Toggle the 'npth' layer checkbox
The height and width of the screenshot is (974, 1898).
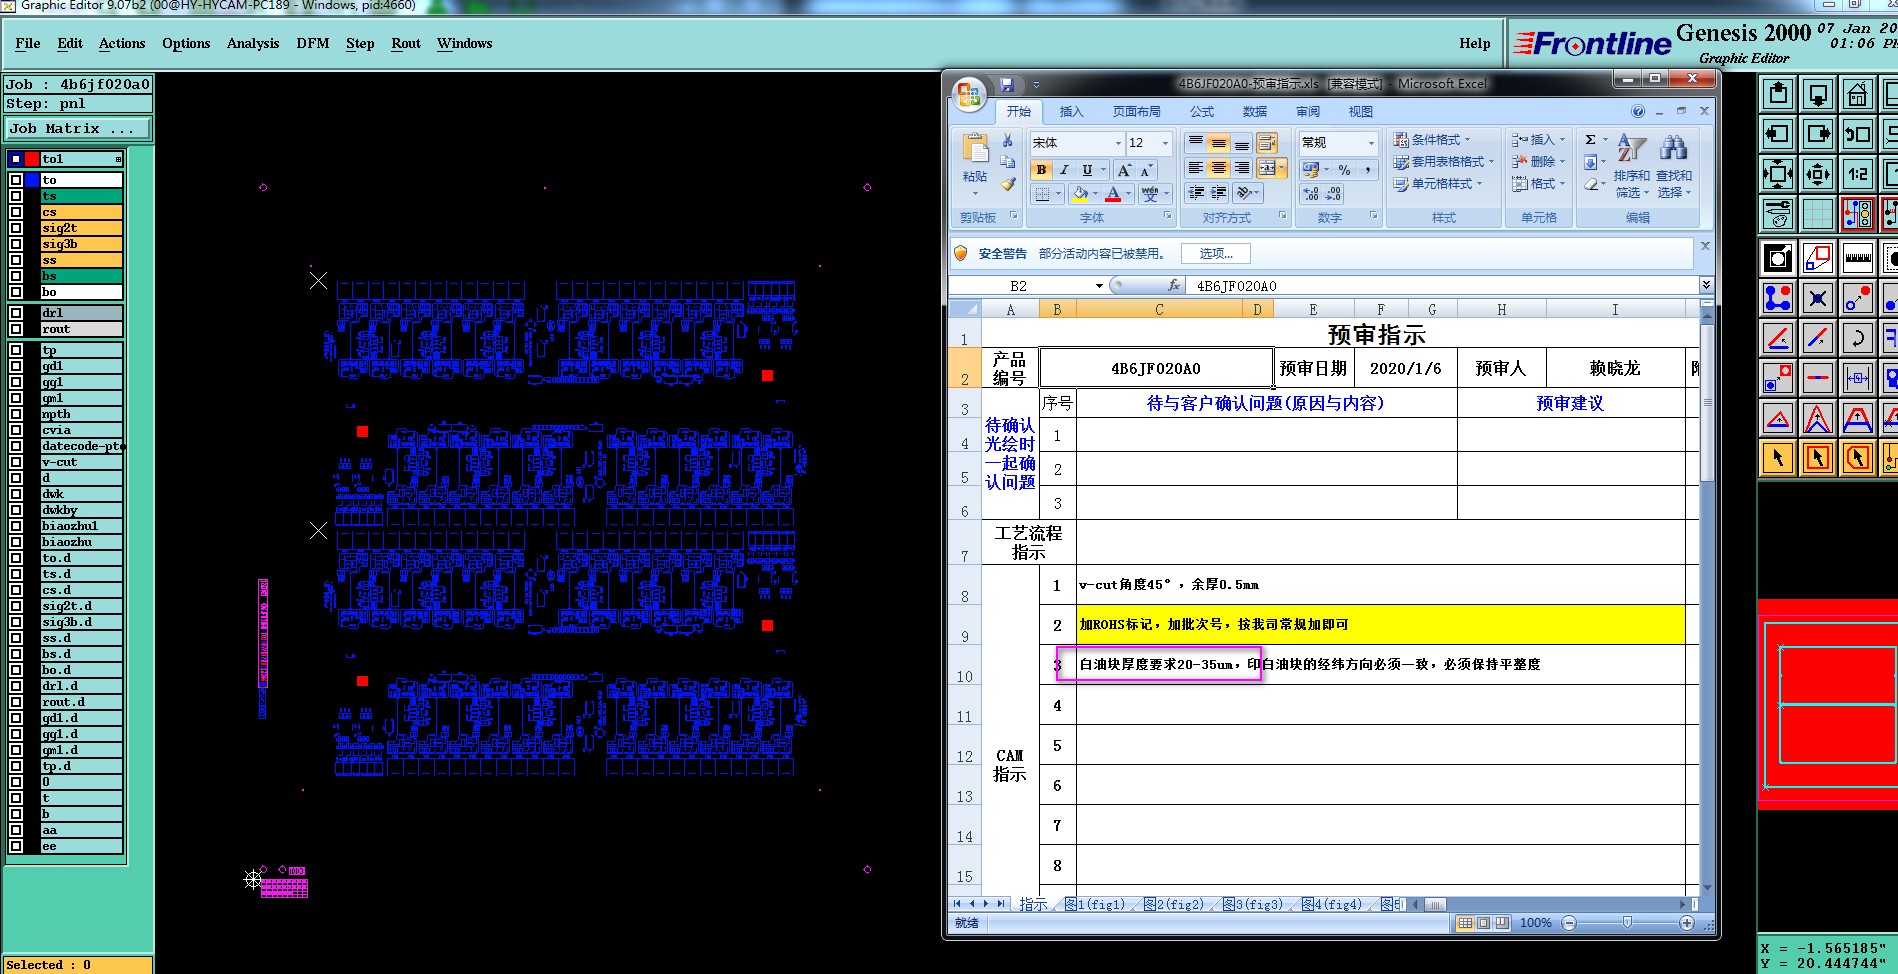point(16,414)
